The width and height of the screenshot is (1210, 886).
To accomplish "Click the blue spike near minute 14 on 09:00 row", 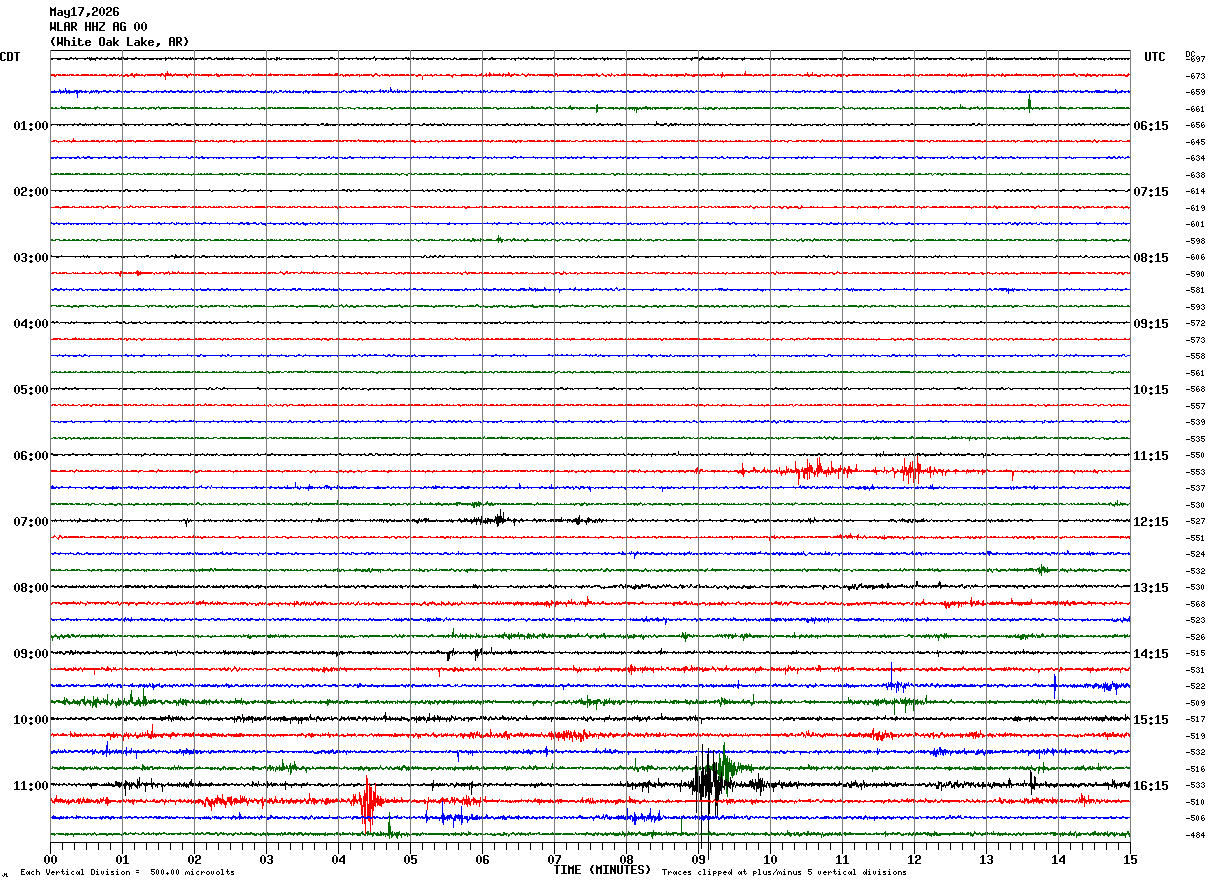I will point(1055,686).
